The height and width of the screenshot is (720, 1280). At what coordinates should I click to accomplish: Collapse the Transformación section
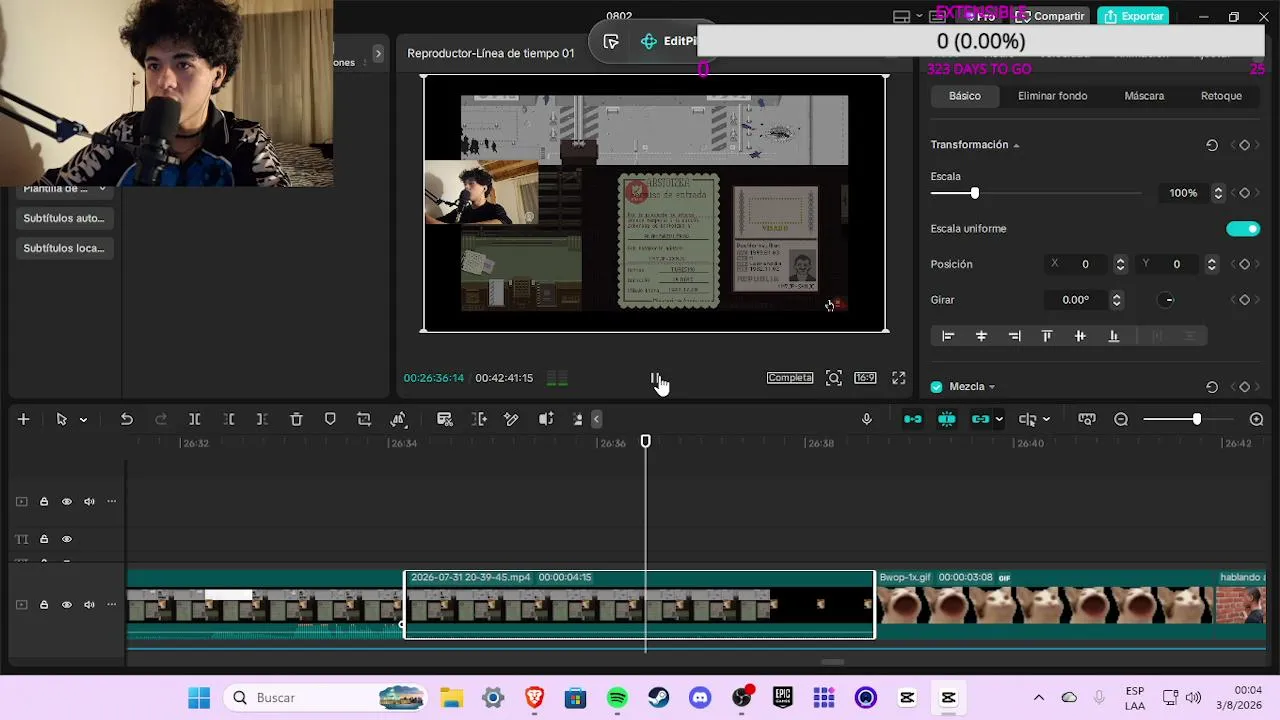[x=1016, y=146]
